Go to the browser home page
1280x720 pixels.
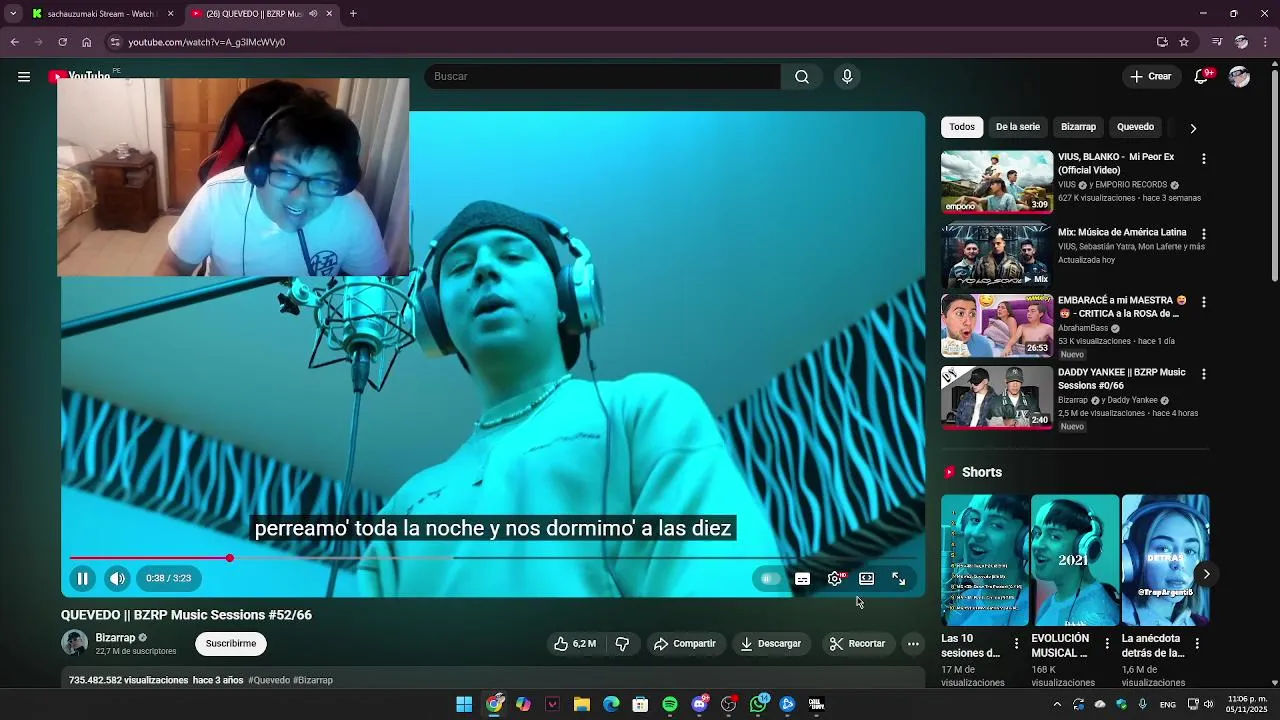coord(86,42)
